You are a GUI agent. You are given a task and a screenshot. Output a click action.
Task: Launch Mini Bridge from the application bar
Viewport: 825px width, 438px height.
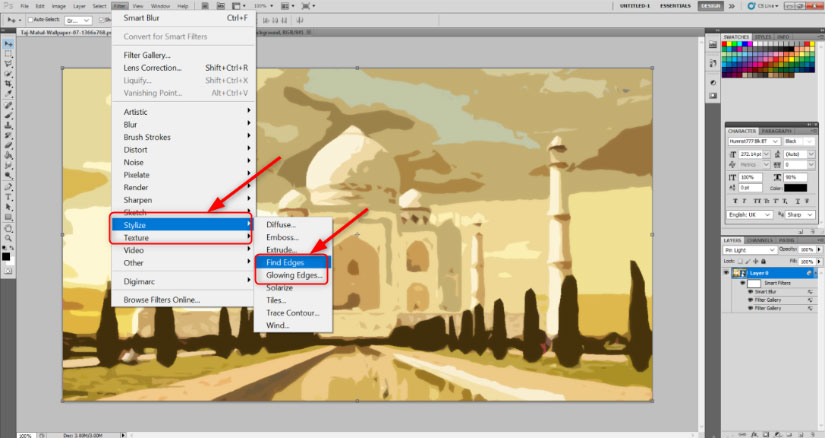[x=221, y=6]
